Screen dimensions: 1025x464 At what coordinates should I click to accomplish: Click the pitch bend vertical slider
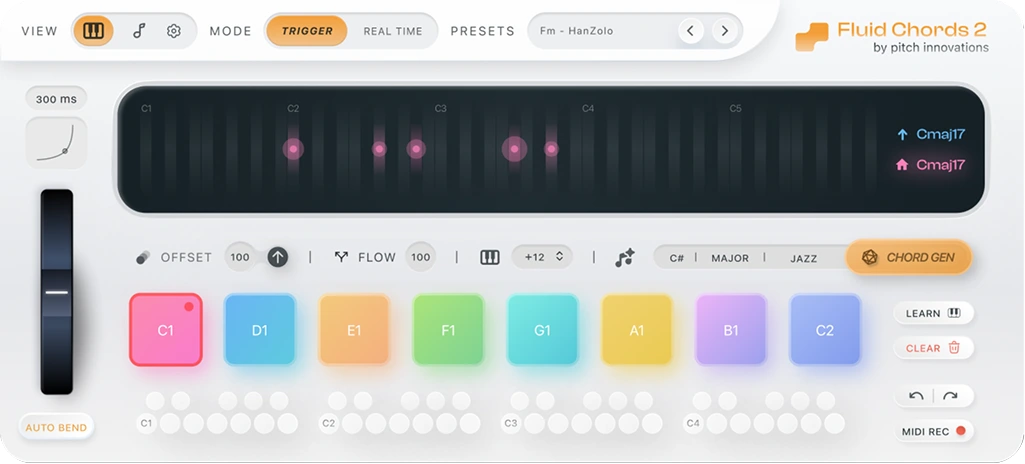pyautogui.click(x=57, y=292)
